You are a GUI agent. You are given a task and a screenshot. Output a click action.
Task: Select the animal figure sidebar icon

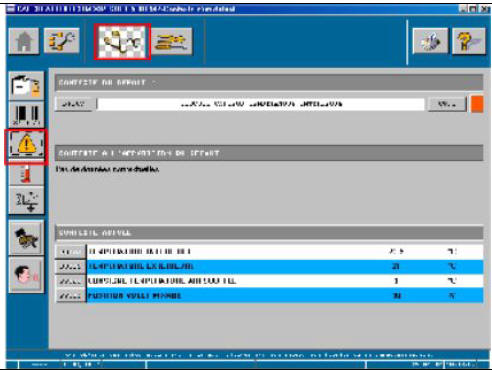[26, 238]
